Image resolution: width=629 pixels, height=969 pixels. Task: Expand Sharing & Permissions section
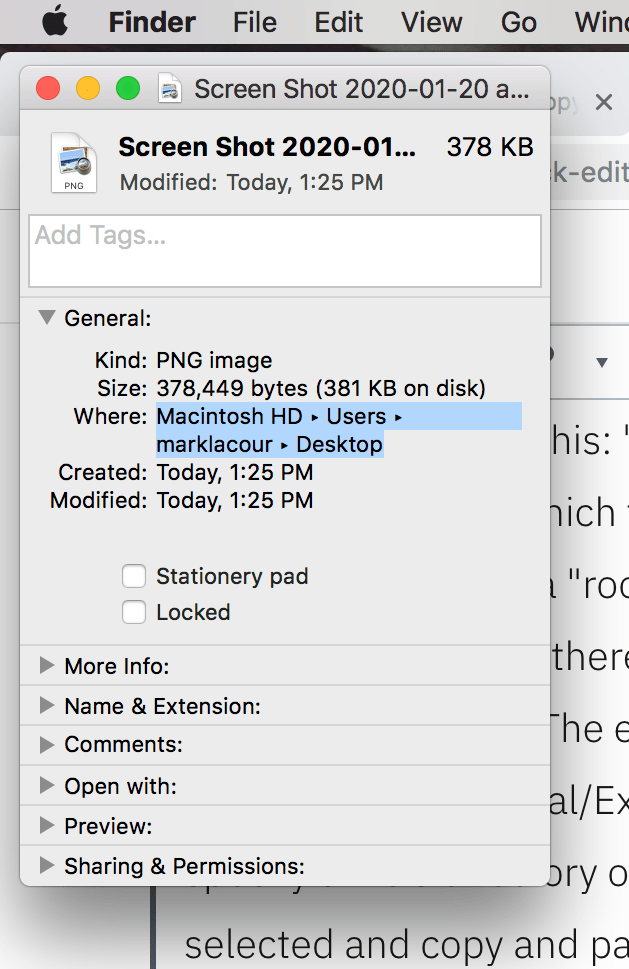pyautogui.click(x=46, y=866)
